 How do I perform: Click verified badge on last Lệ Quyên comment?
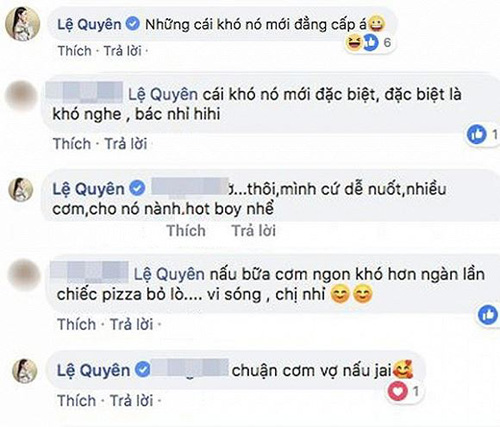pyautogui.click(x=143, y=370)
